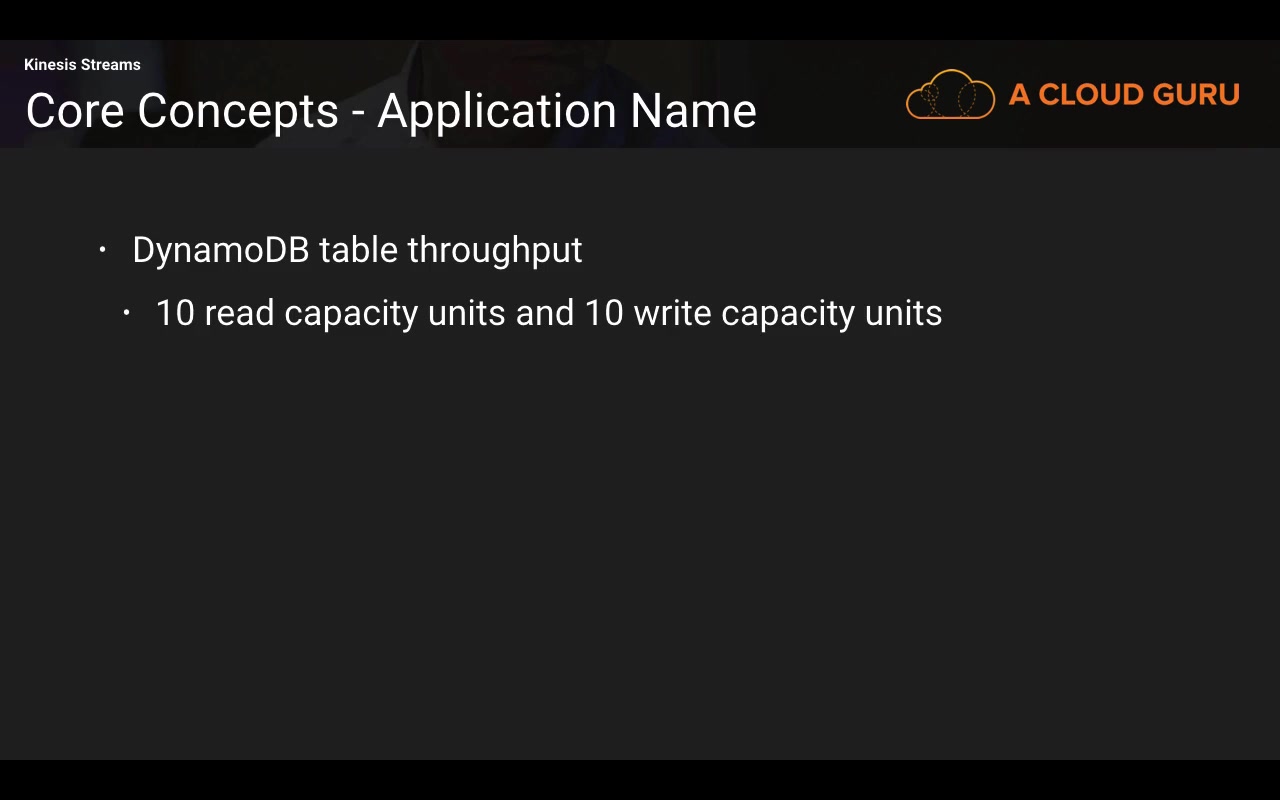This screenshot has width=1280, height=800.
Task: Click the word table in first bullet
Action: [358, 250]
